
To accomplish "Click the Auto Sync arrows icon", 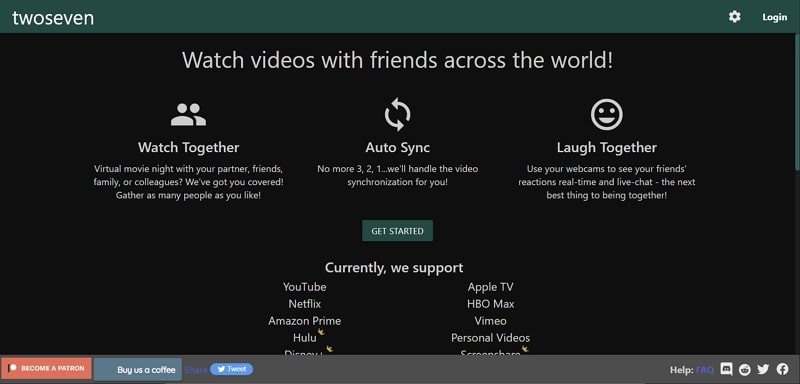I will (x=397, y=115).
